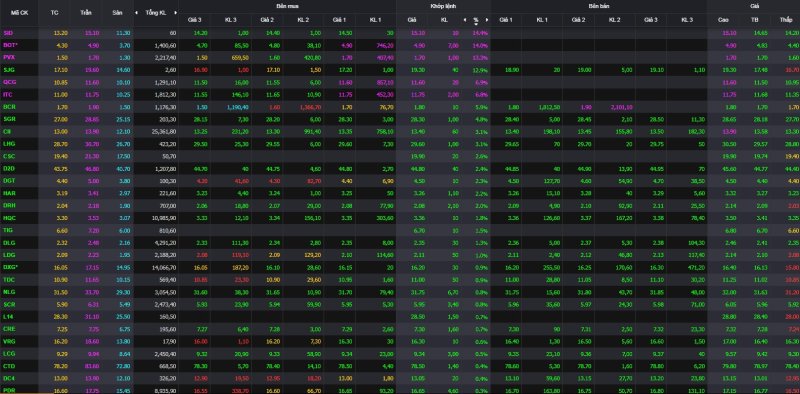Click the right arrow beside Tổng KL
The image size is (800, 394).
pyautogui.click(x=176, y=13)
